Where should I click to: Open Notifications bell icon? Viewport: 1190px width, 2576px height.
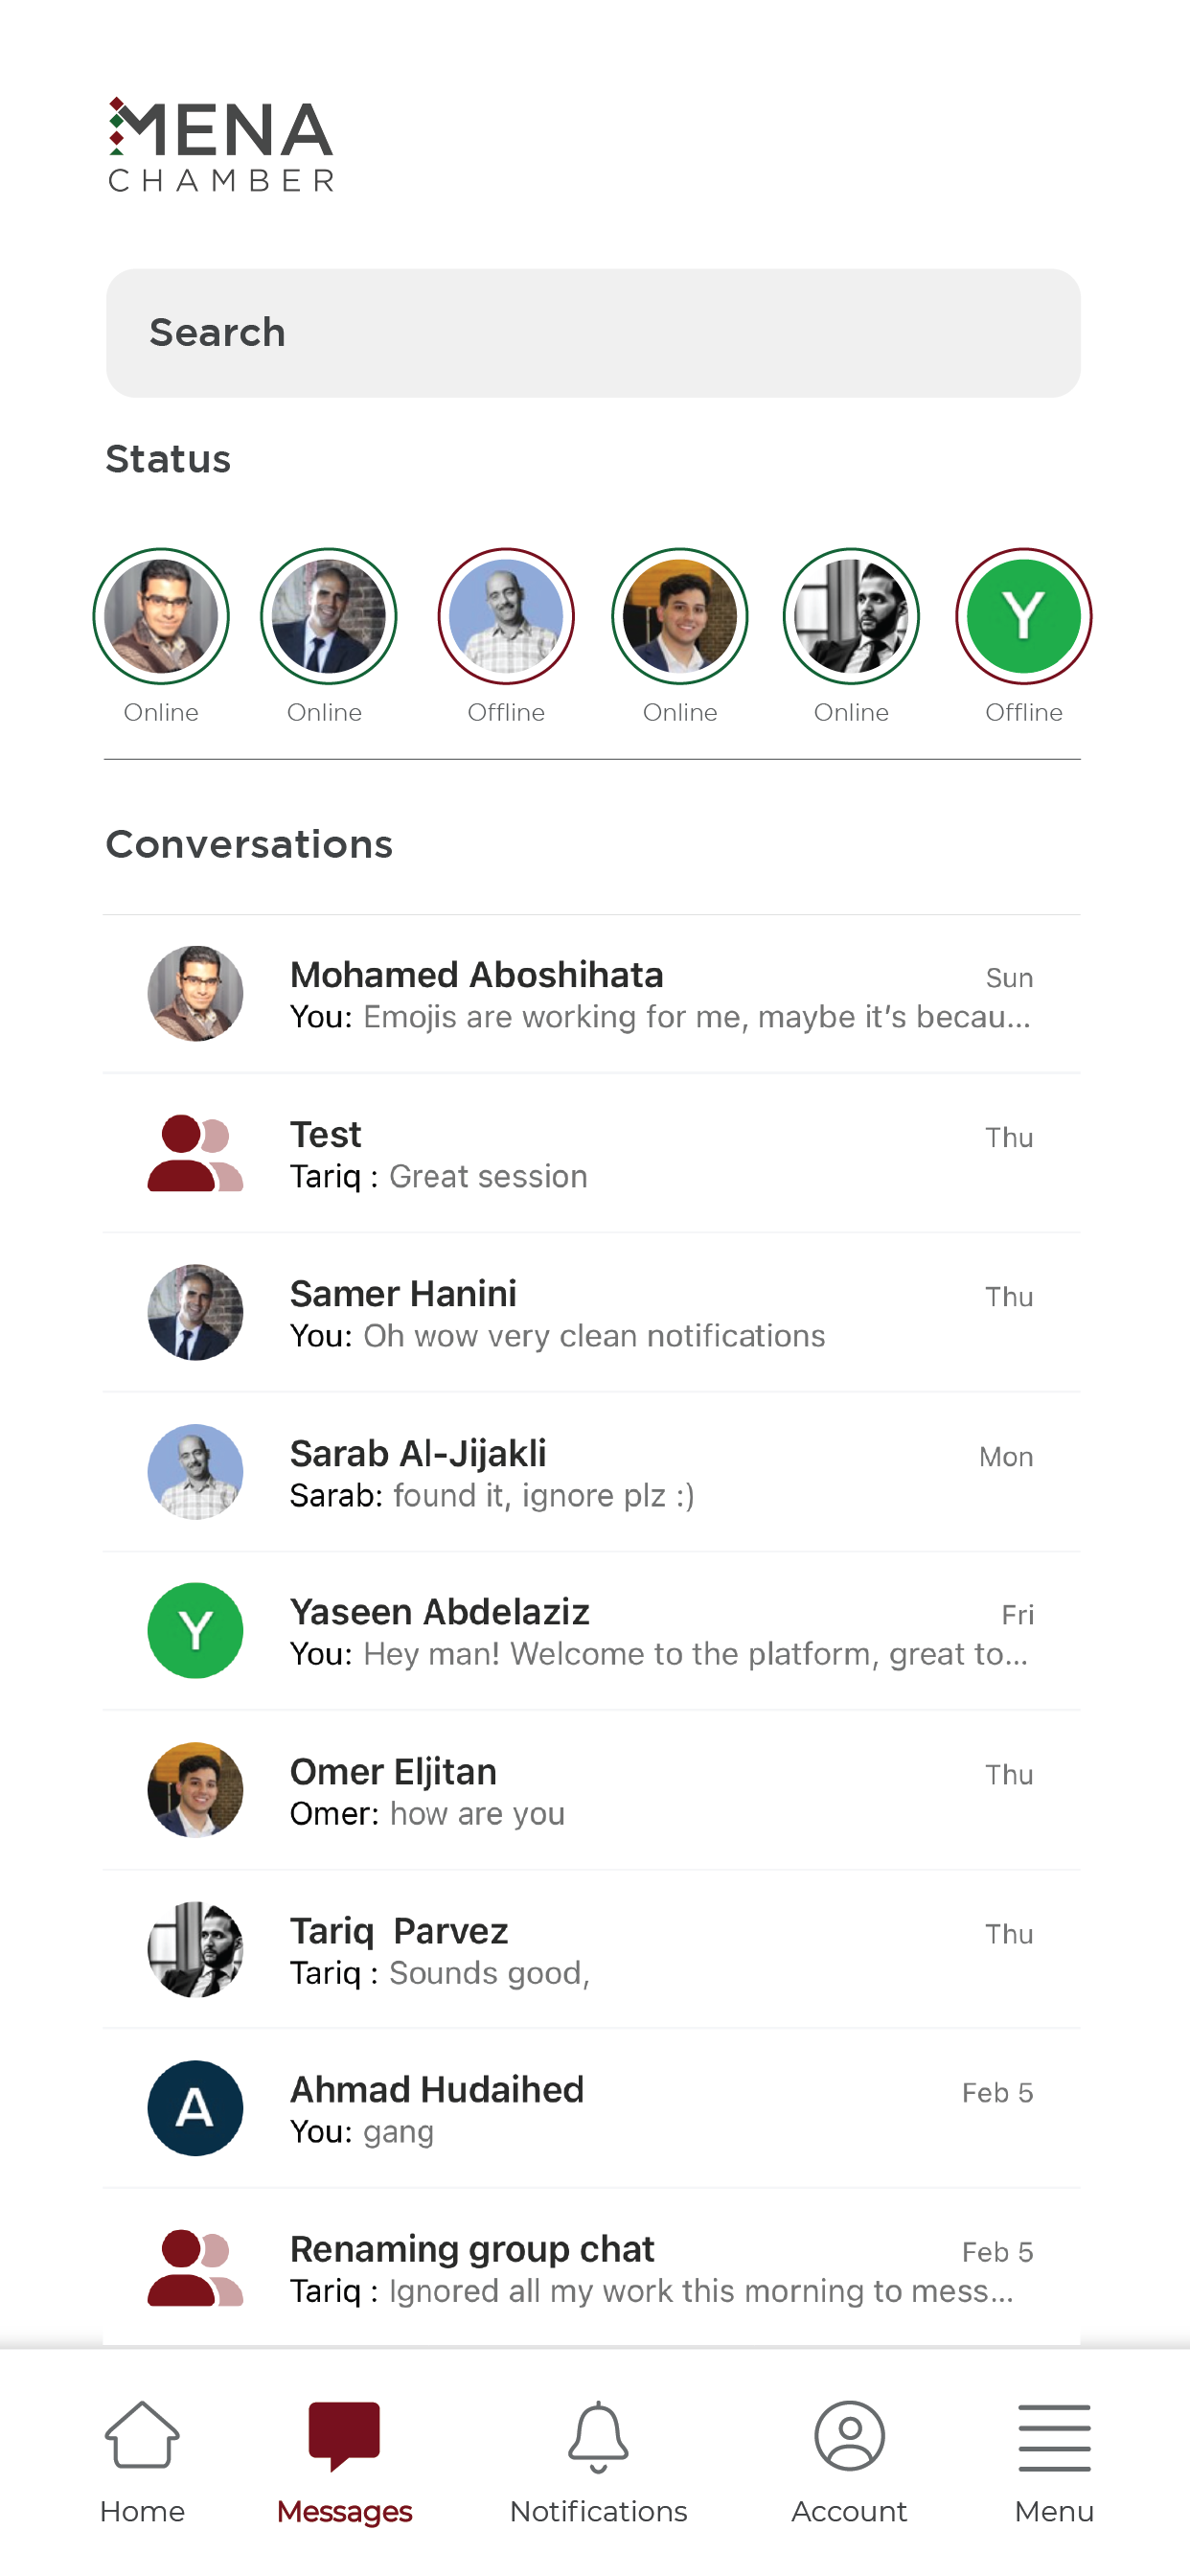[x=598, y=2436]
